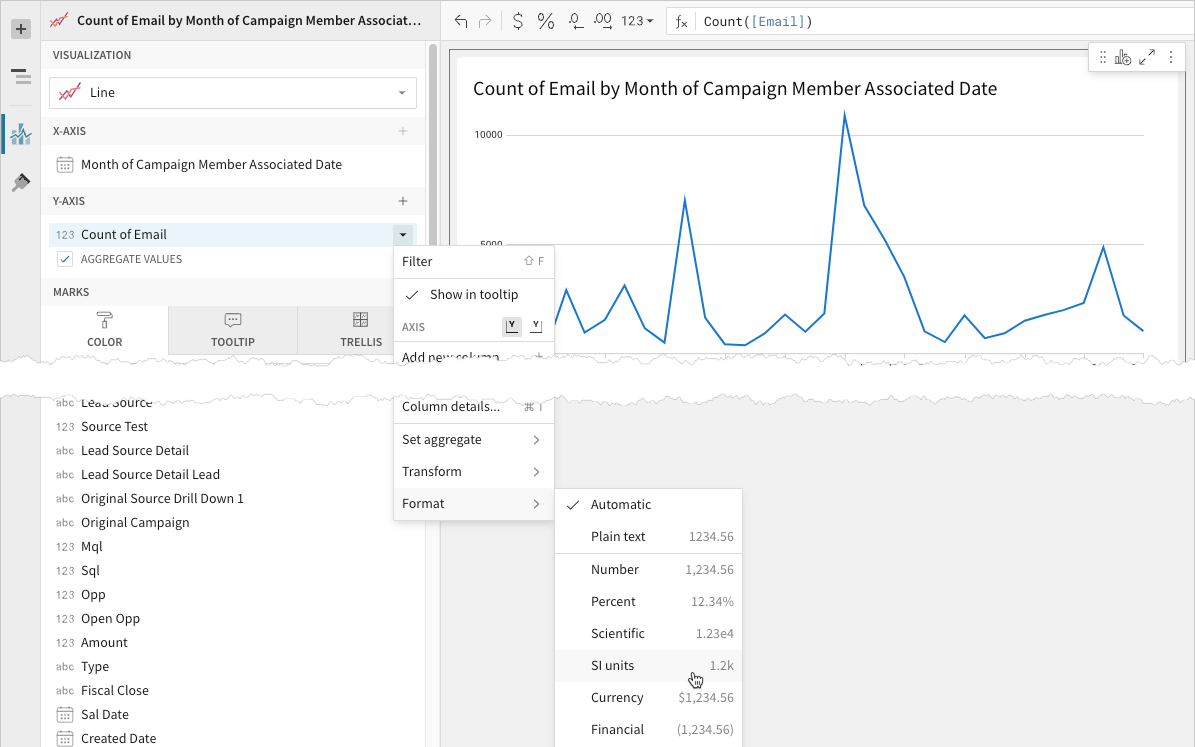Switch to the Tooltip marks tab
1195x747 pixels.
(x=233, y=330)
